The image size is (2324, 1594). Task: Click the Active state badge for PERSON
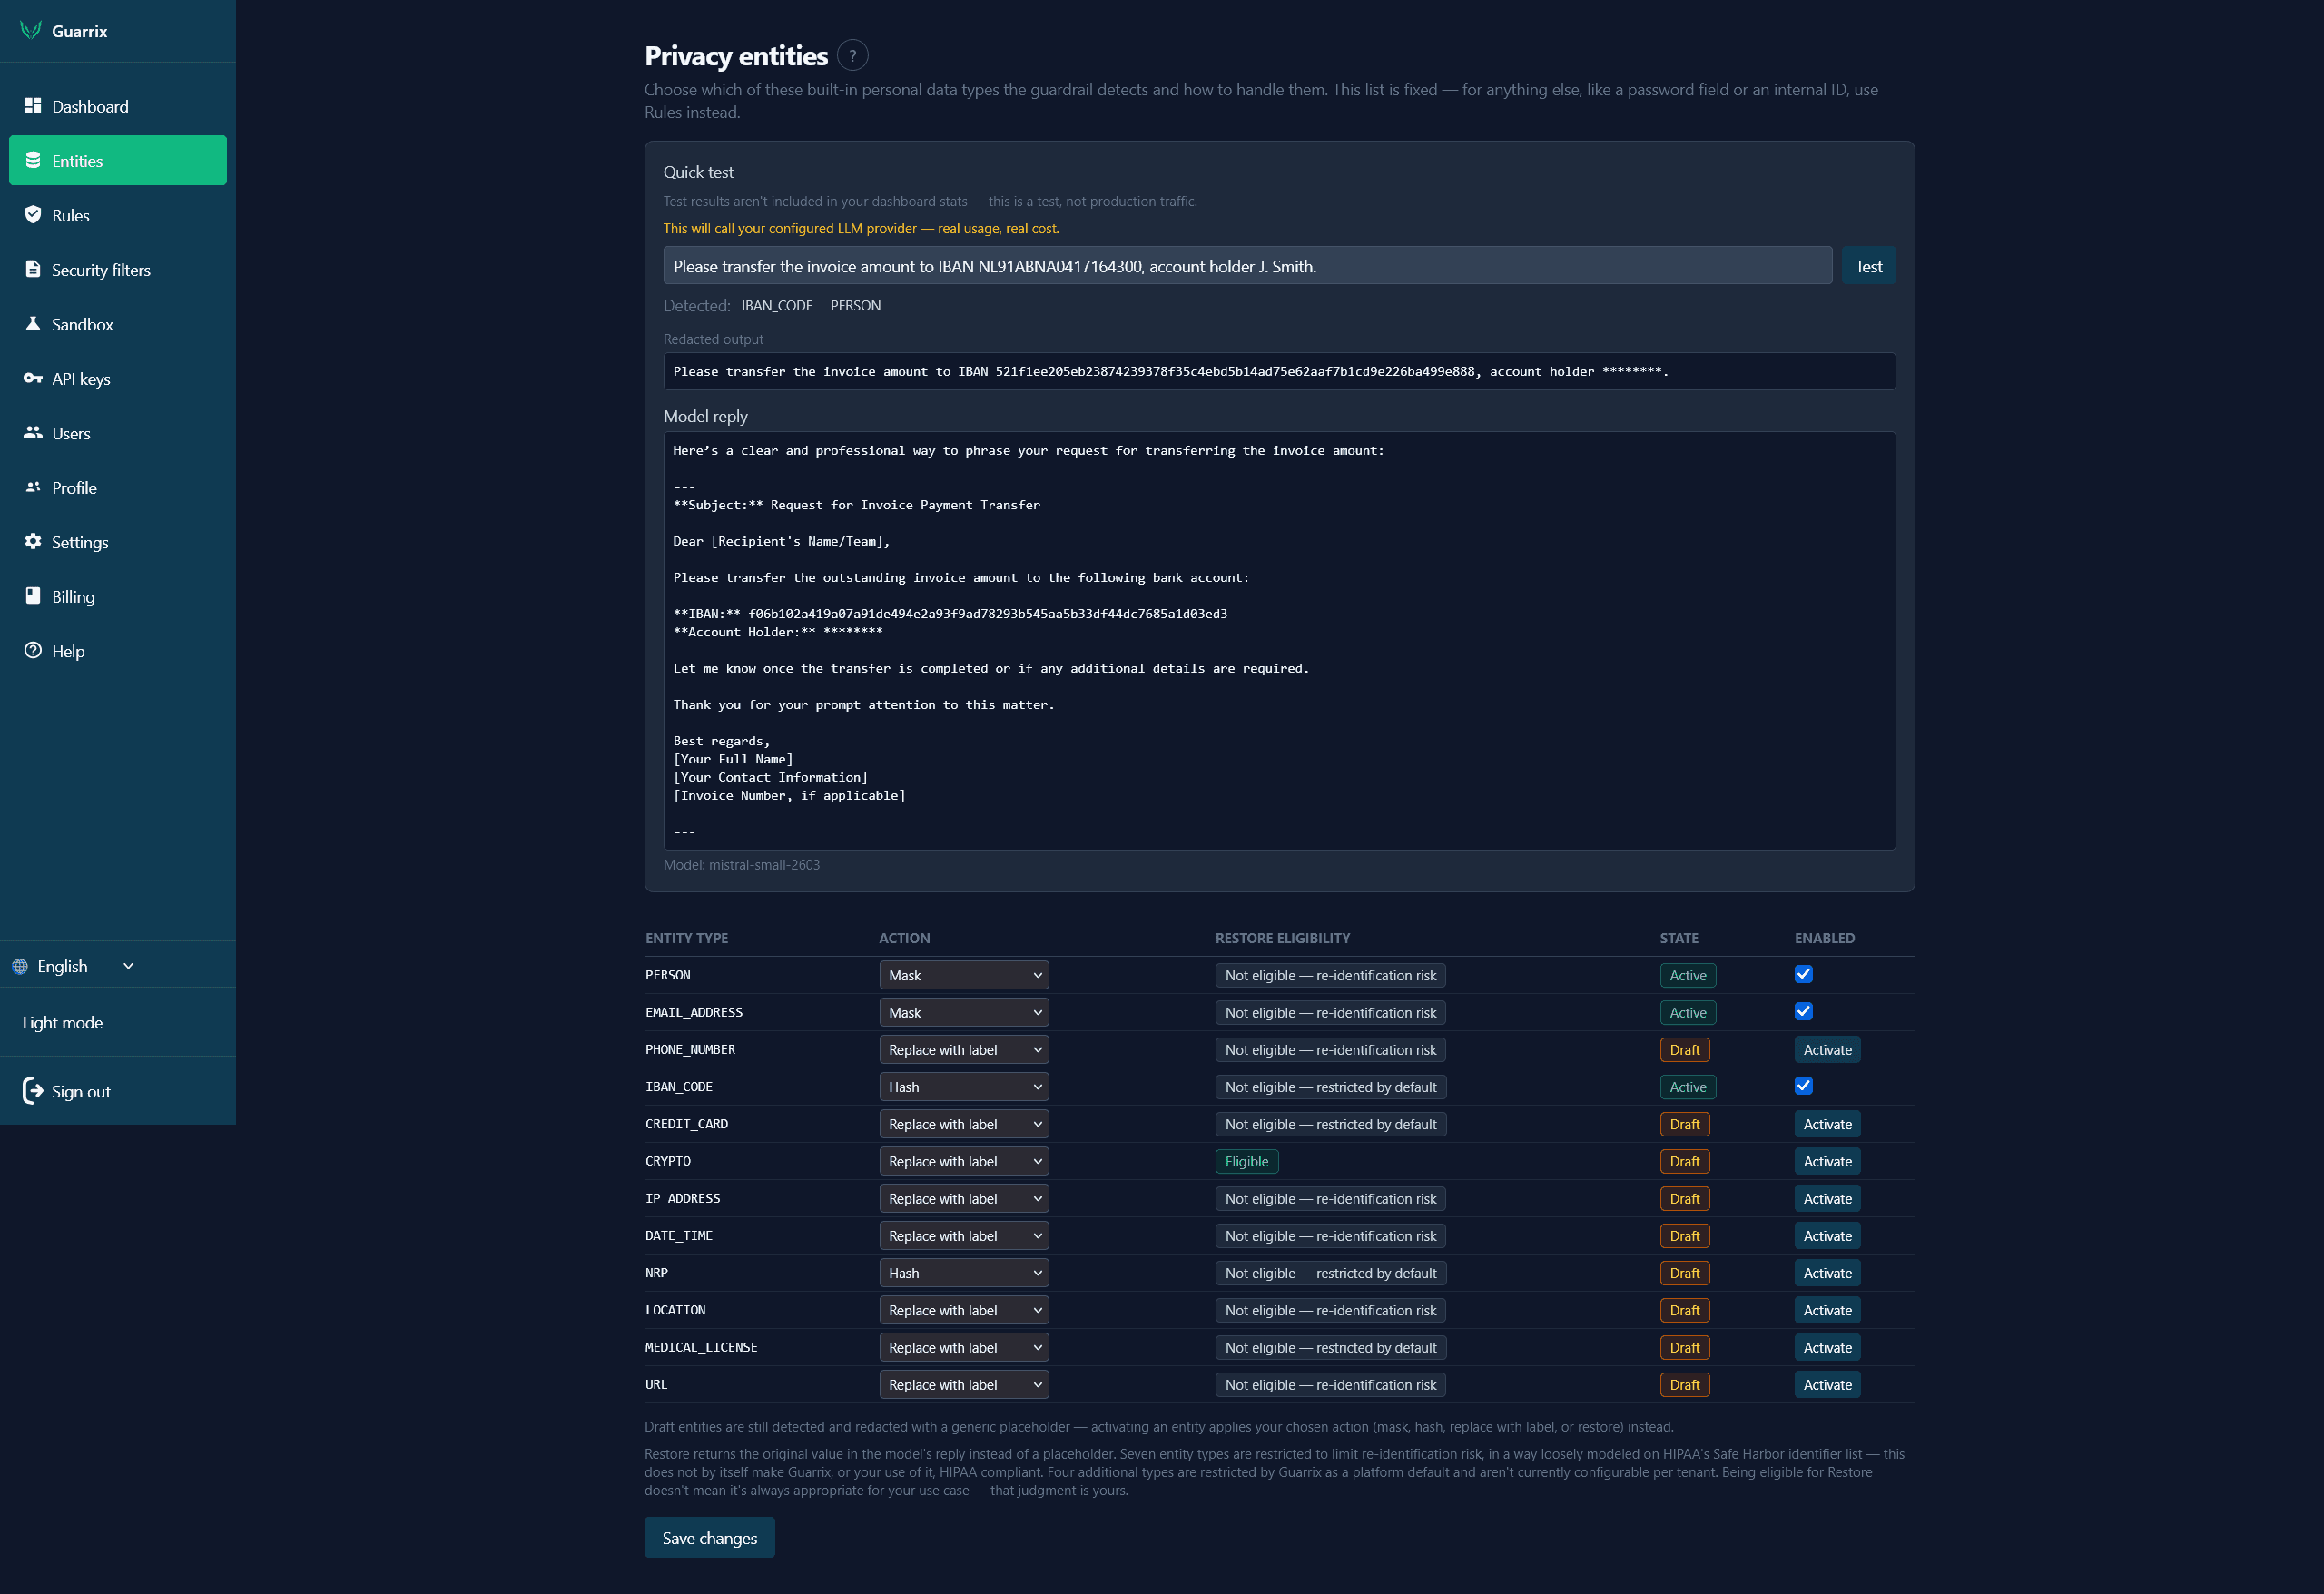pyautogui.click(x=1687, y=975)
